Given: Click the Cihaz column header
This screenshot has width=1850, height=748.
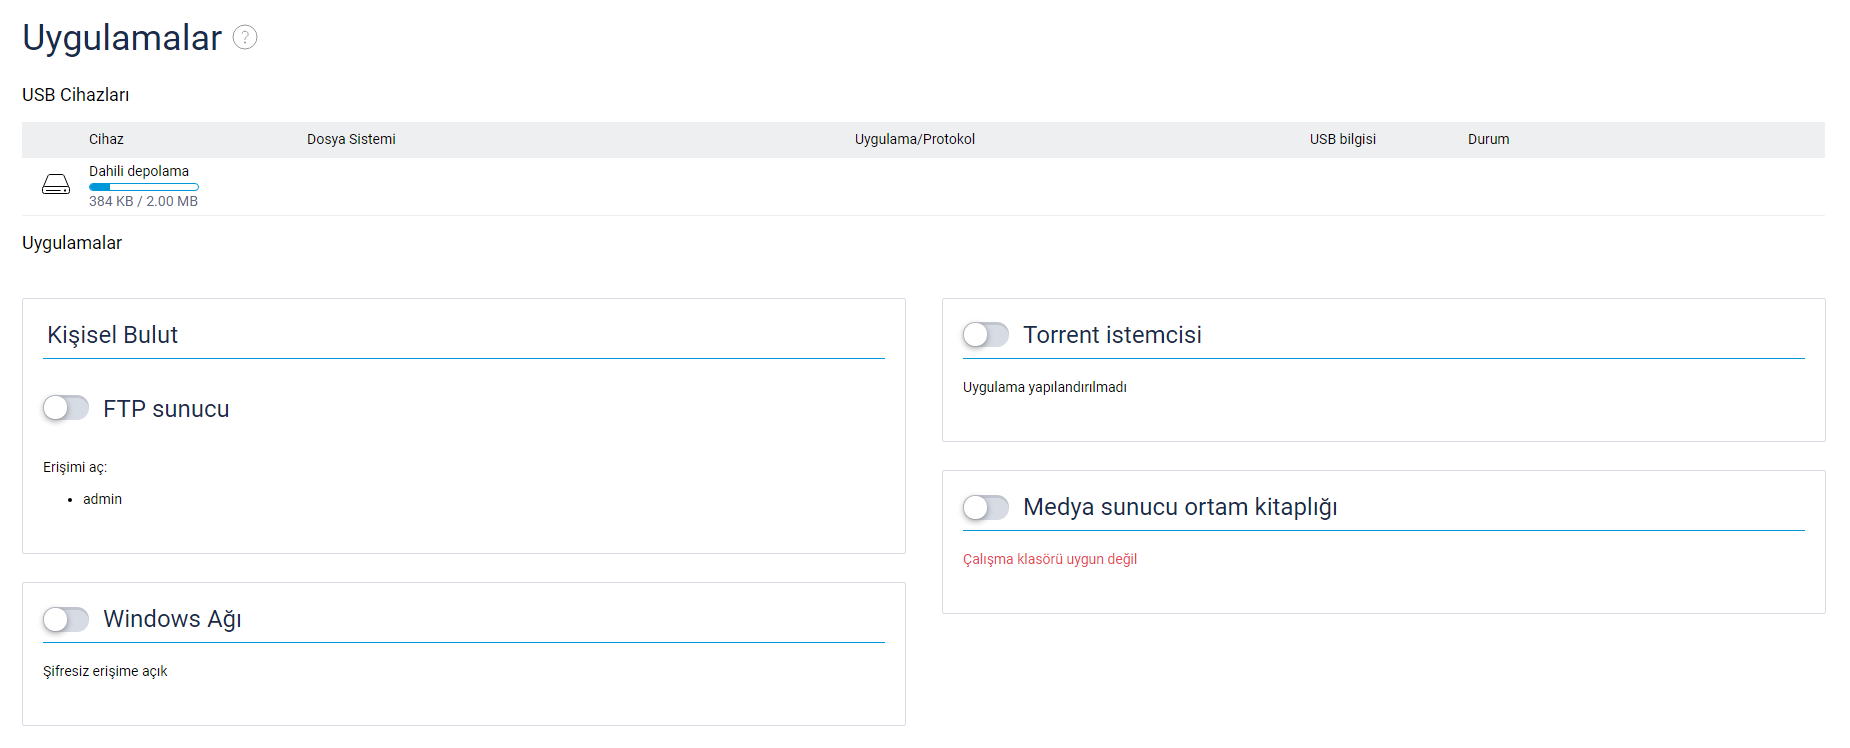Looking at the screenshot, I should click(106, 139).
